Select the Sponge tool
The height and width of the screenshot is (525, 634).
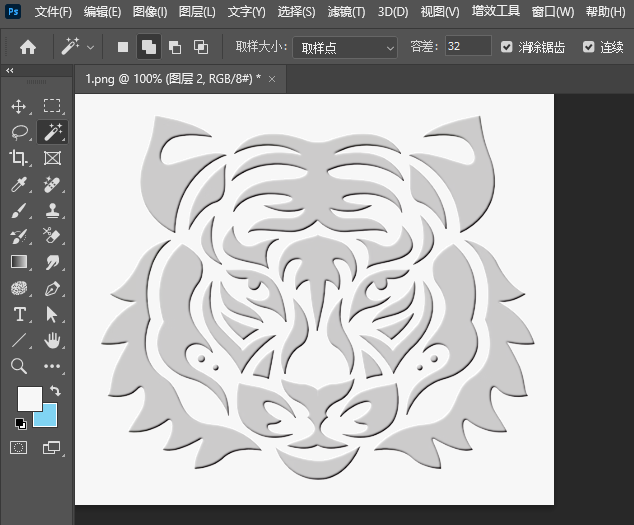19,288
